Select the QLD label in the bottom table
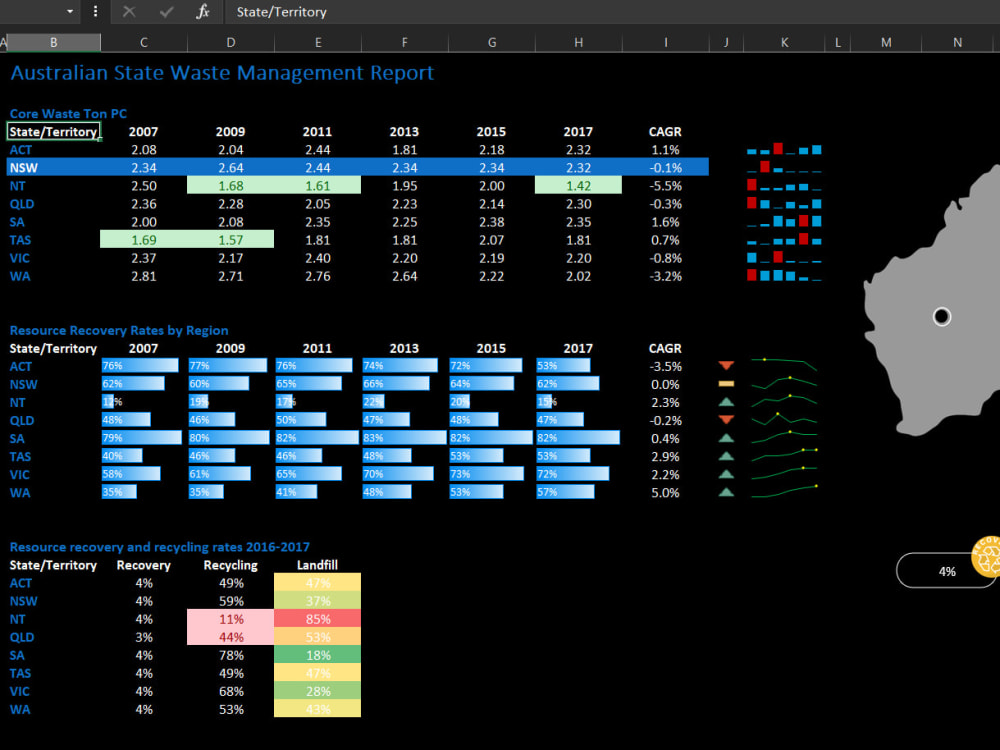The height and width of the screenshot is (750, 1000). pos(22,637)
